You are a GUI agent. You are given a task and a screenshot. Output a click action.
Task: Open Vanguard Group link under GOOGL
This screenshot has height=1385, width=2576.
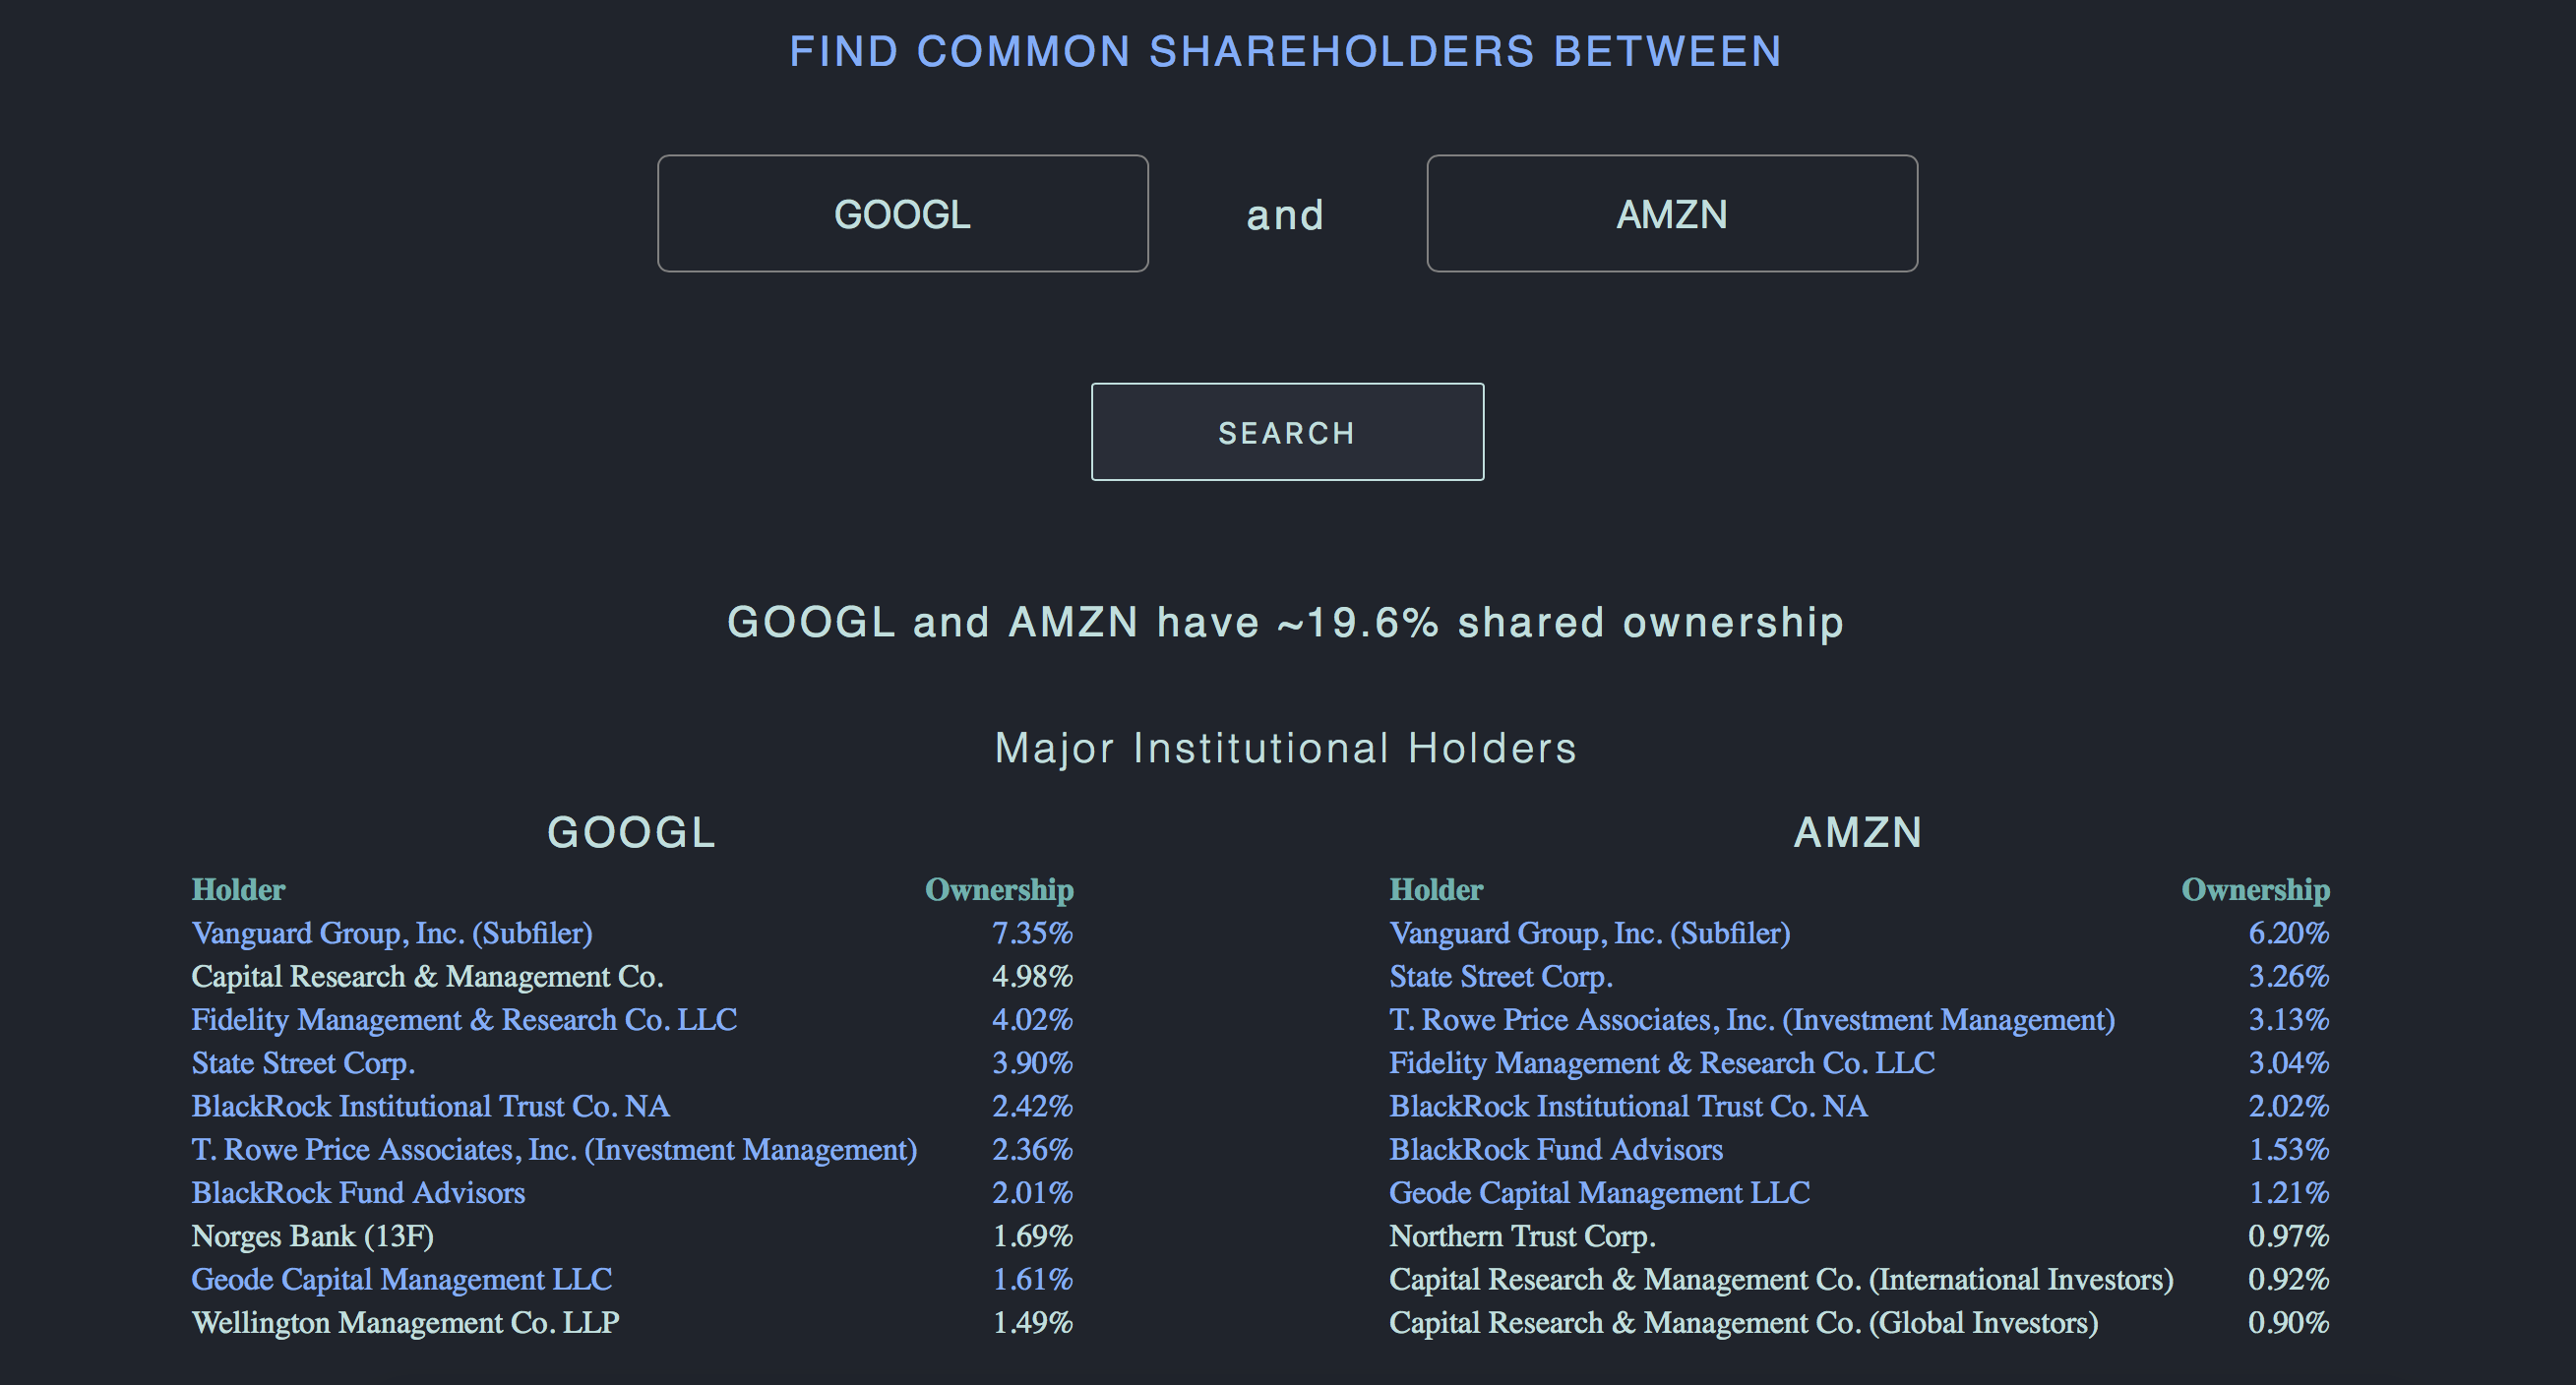392,933
